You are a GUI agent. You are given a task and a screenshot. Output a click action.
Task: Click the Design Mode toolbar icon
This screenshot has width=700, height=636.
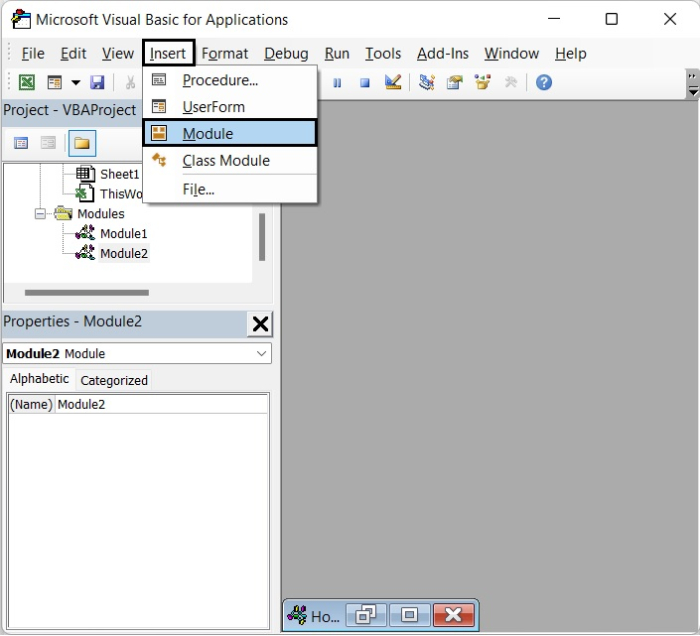click(393, 83)
